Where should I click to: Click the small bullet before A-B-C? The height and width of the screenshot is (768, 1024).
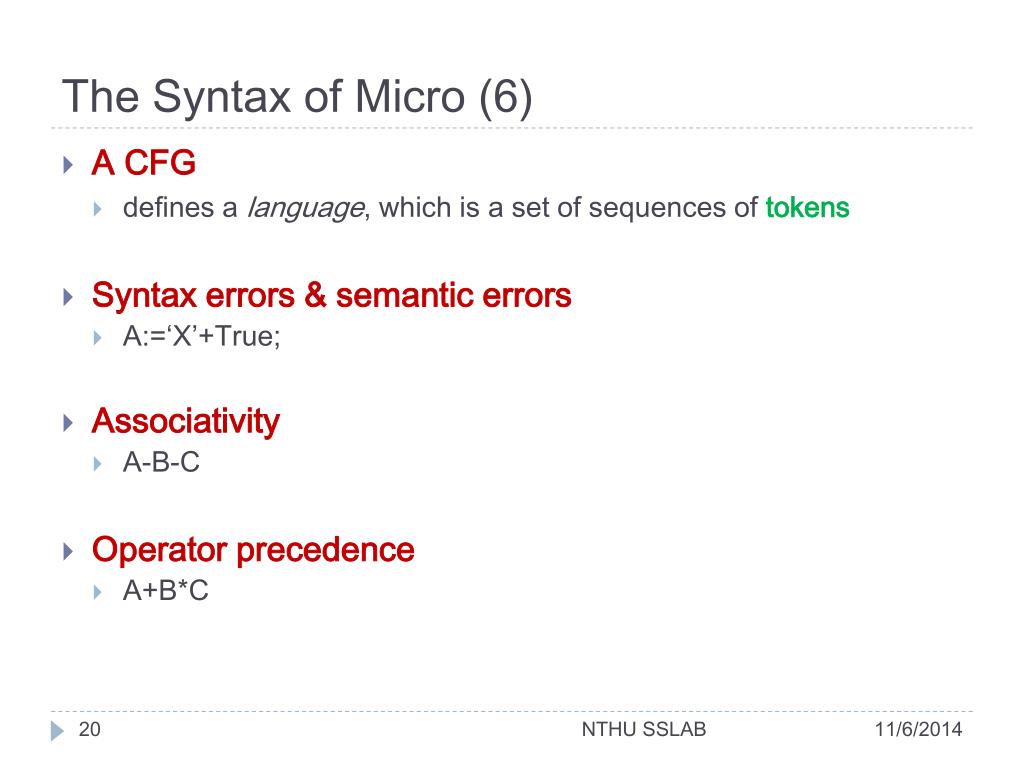[97, 464]
